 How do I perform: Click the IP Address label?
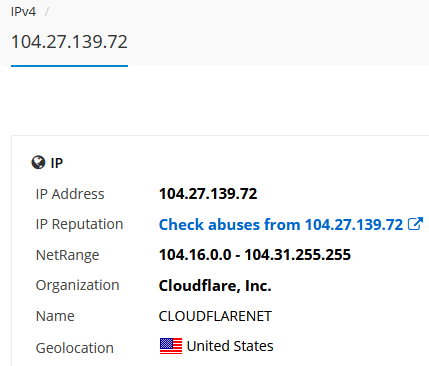[x=70, y=194]
